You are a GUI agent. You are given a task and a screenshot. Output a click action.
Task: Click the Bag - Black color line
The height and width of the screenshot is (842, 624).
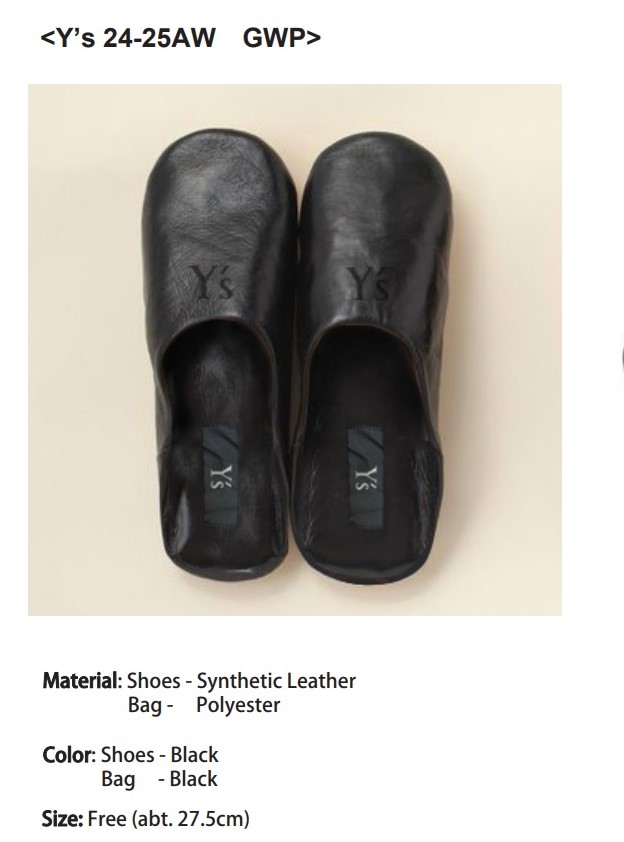pyautogui.click(x=159, y=779)
